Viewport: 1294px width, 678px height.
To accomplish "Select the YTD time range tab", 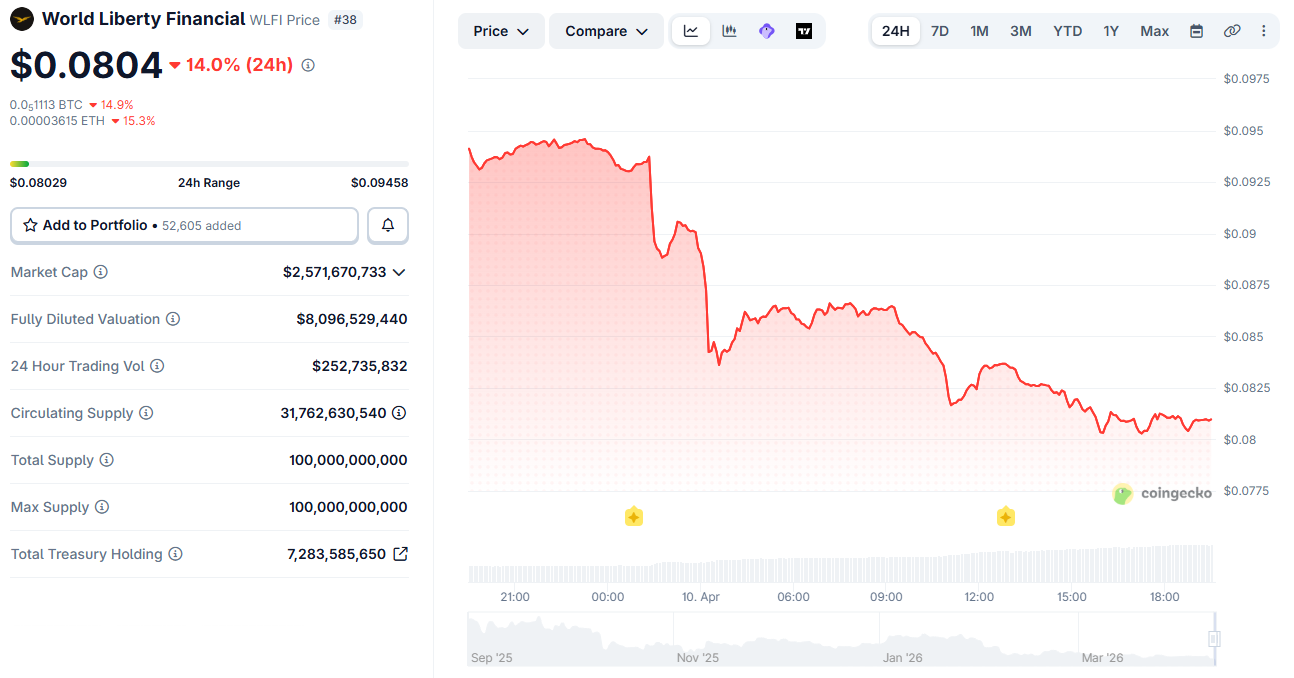I will [x=1067, y=31].
